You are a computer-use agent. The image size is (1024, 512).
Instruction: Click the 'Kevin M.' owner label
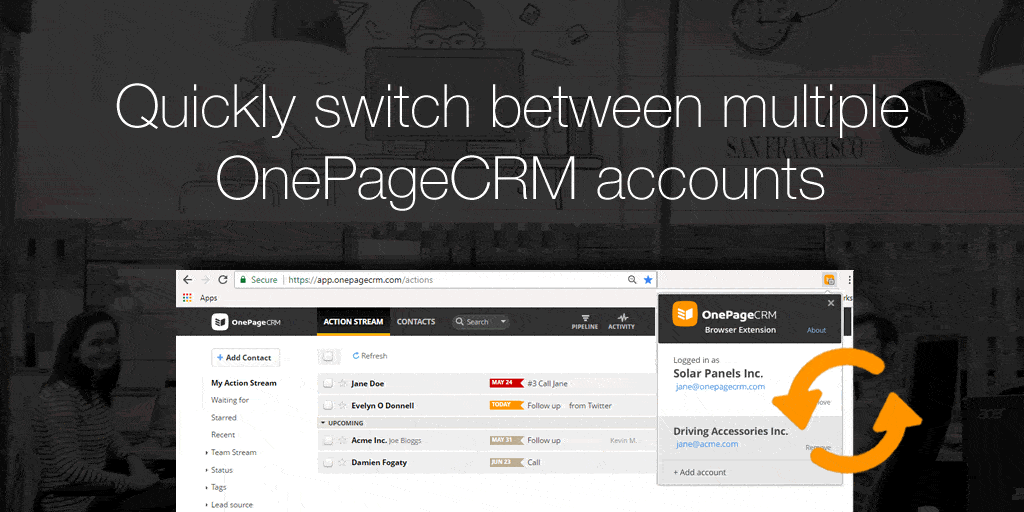tap(623, 440)
